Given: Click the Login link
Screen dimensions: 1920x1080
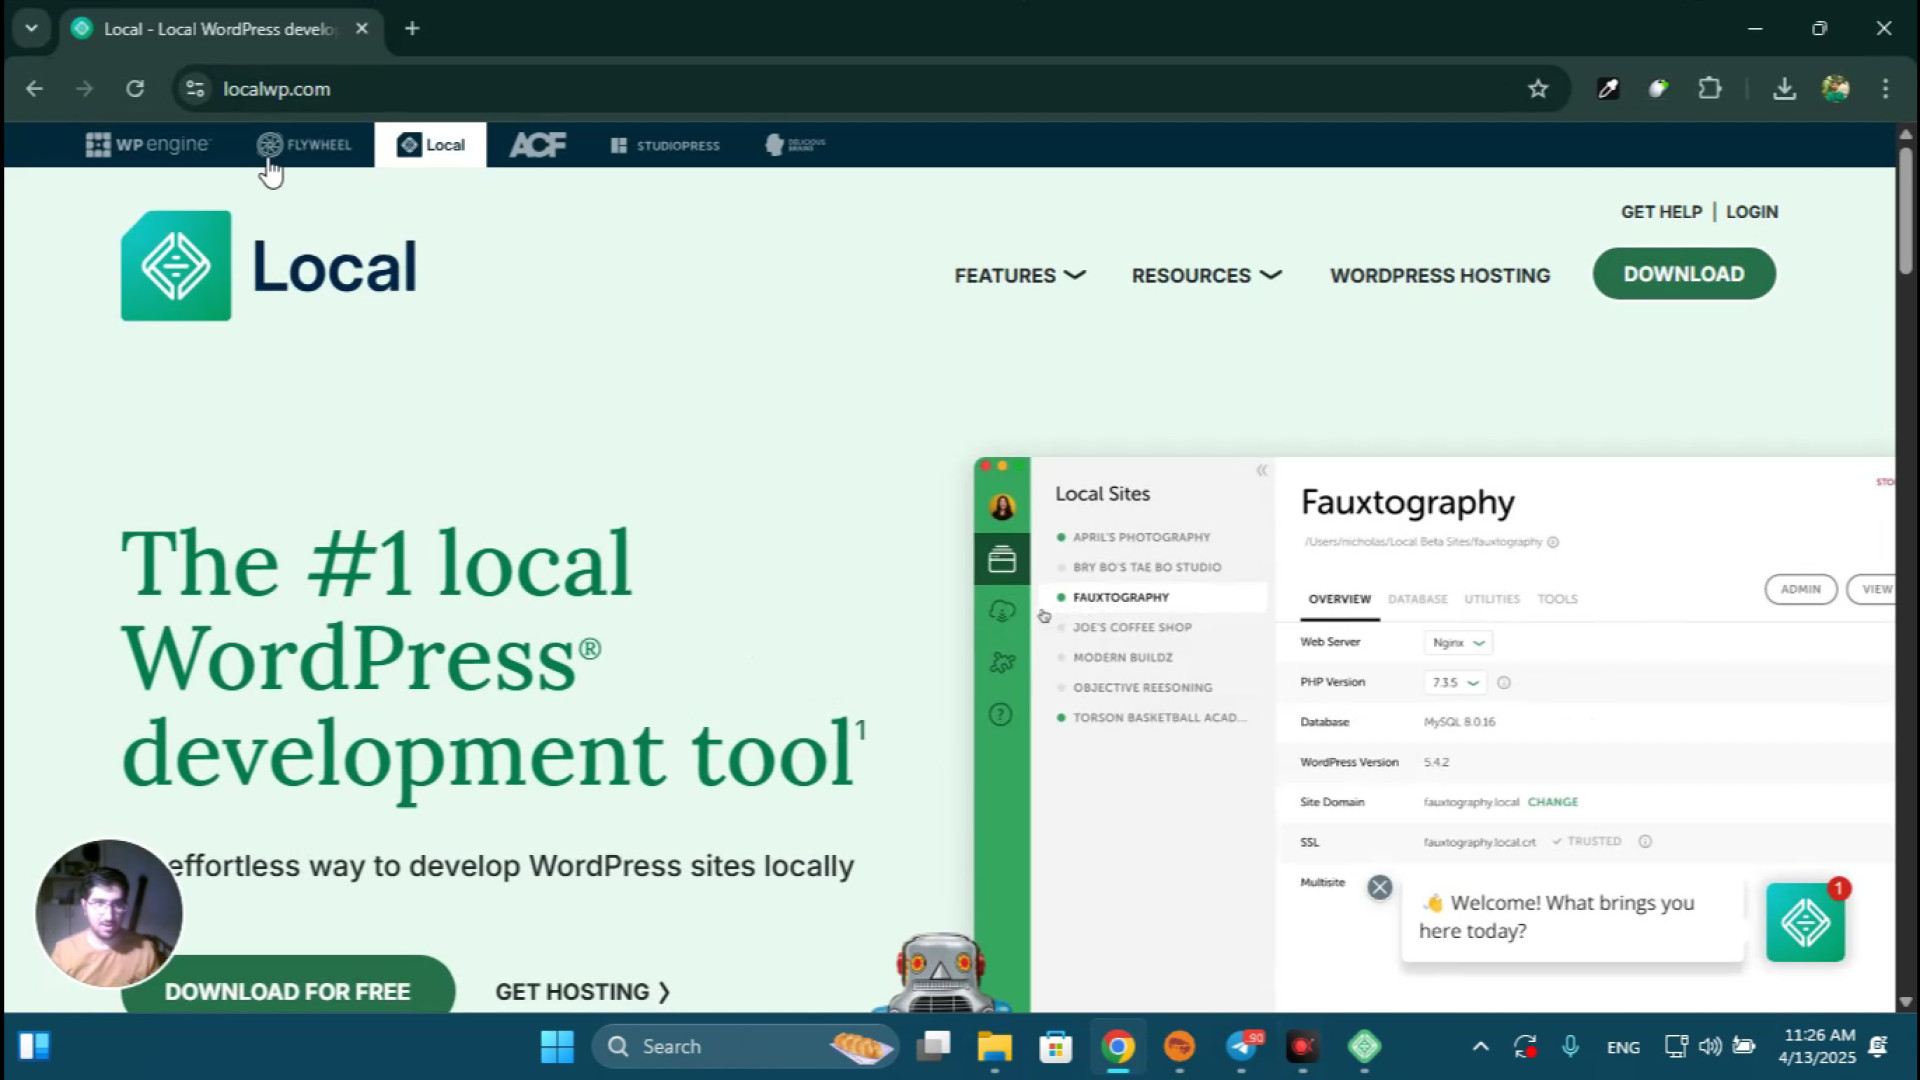Looking at the screenshot, I should [1751, 212].
